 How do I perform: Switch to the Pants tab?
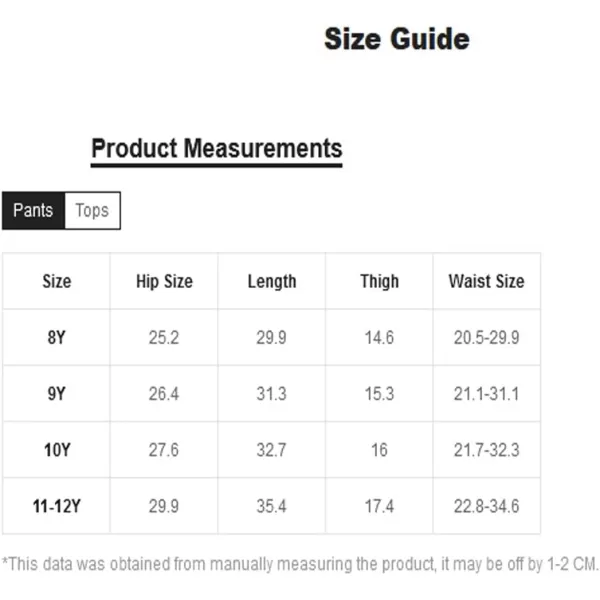33,211
